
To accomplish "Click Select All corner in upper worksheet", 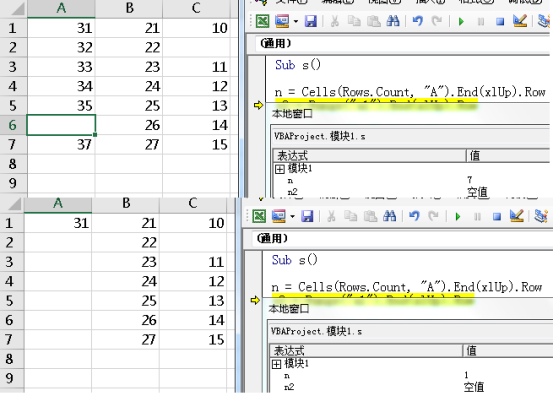I will (13, 8).
